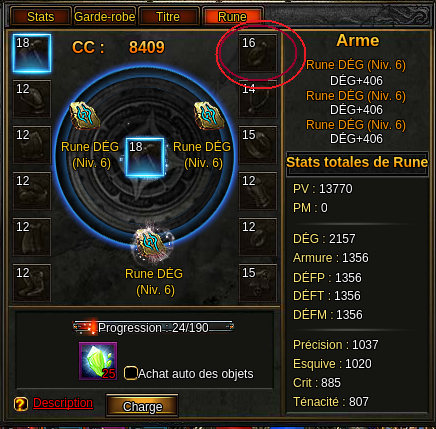Enable Achat auto des objets checkbox
Image resolution: width=436 pixels, height=429 pixels.
point(130,373)
